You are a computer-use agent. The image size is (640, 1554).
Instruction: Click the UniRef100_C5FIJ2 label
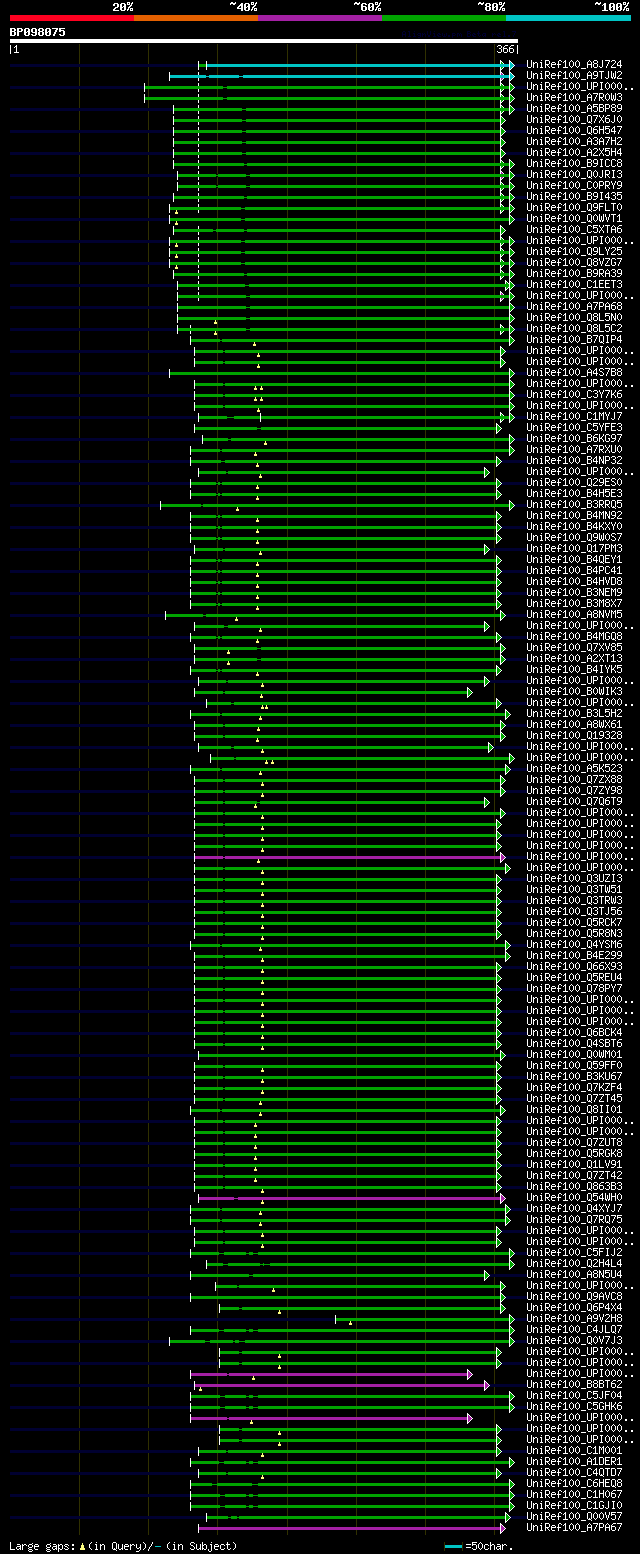click(x=574, y=1253)
